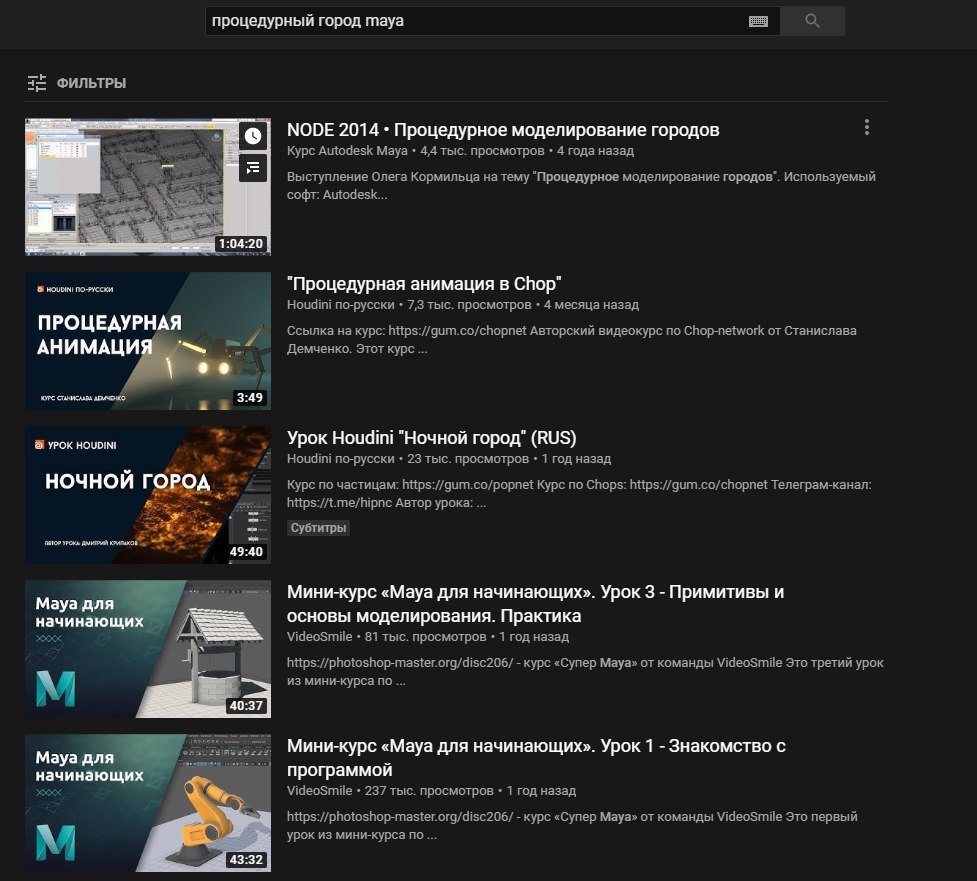Screen dimensions: 977x881
Task: Open title 'NODE 2014 • Процедурное моделирование городов'
Action: (503, 130)
